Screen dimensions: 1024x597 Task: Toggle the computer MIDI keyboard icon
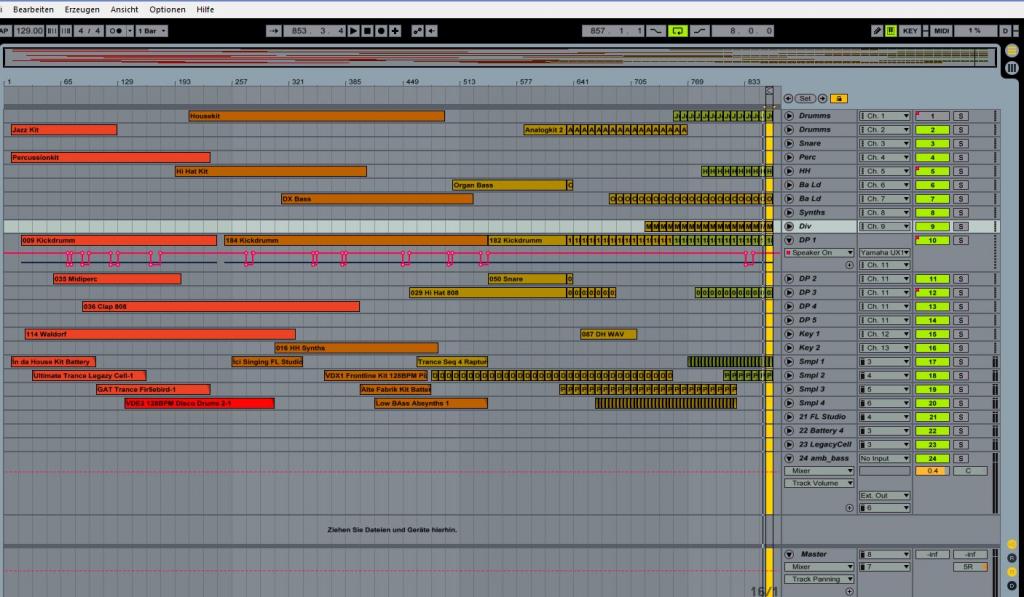coord(891,31)
